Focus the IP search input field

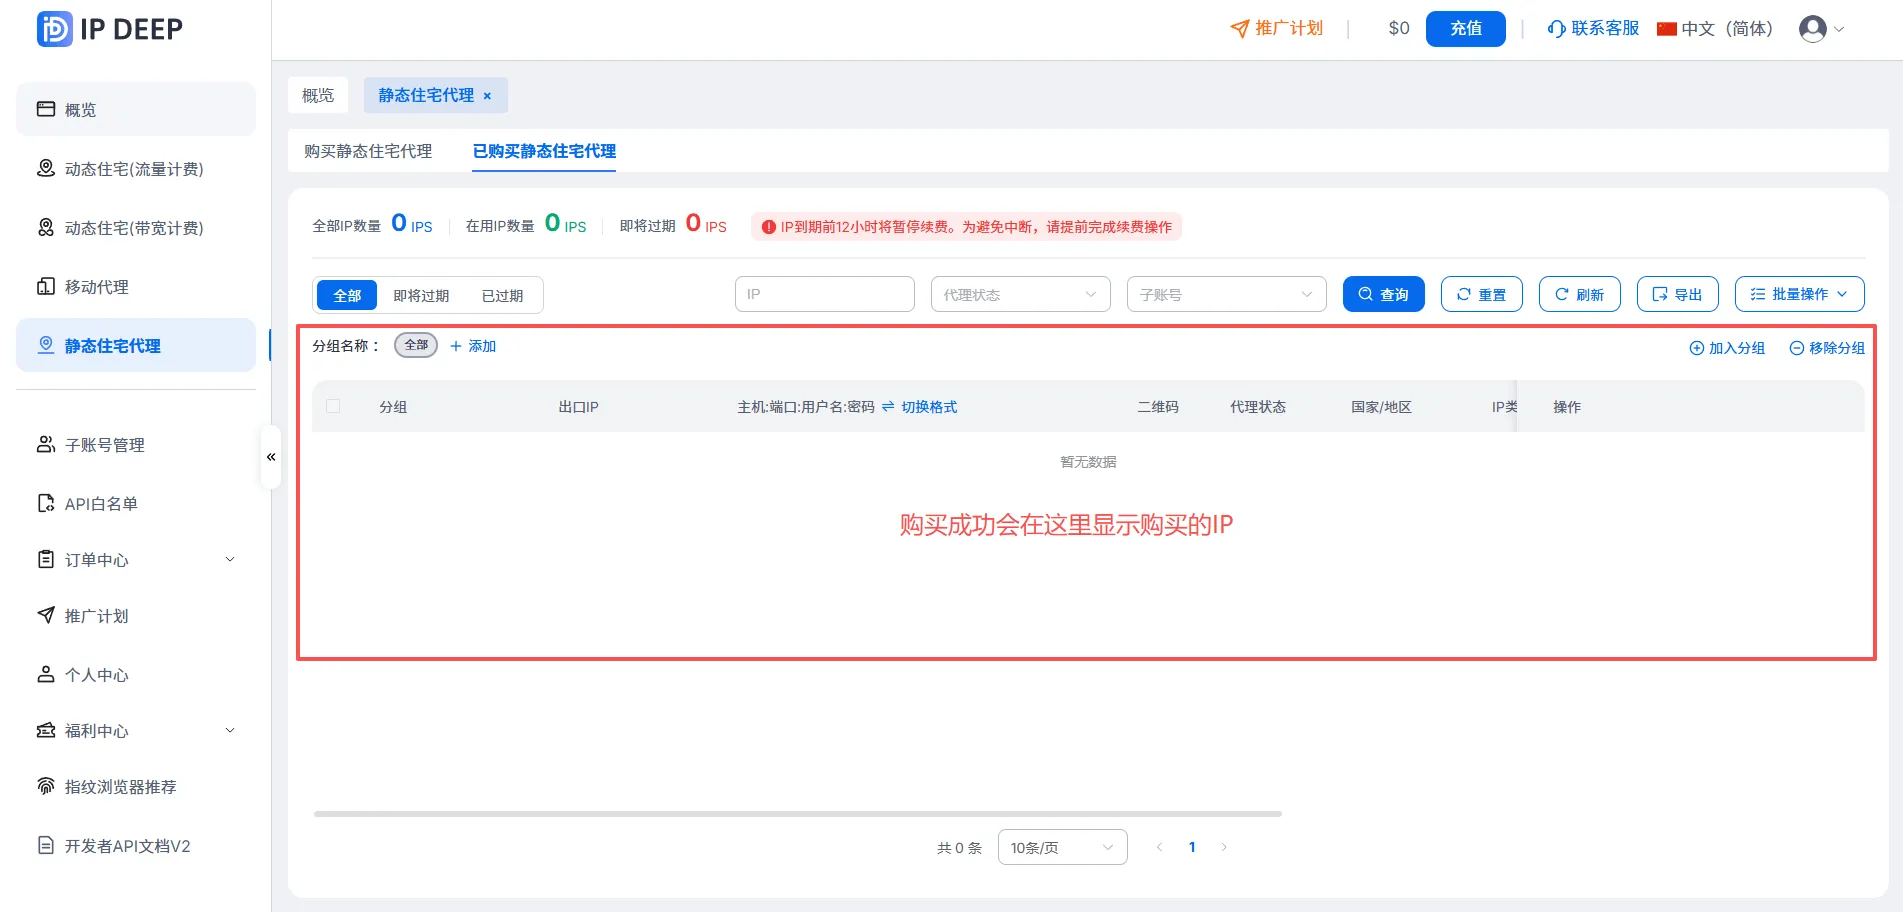point(825,294)
